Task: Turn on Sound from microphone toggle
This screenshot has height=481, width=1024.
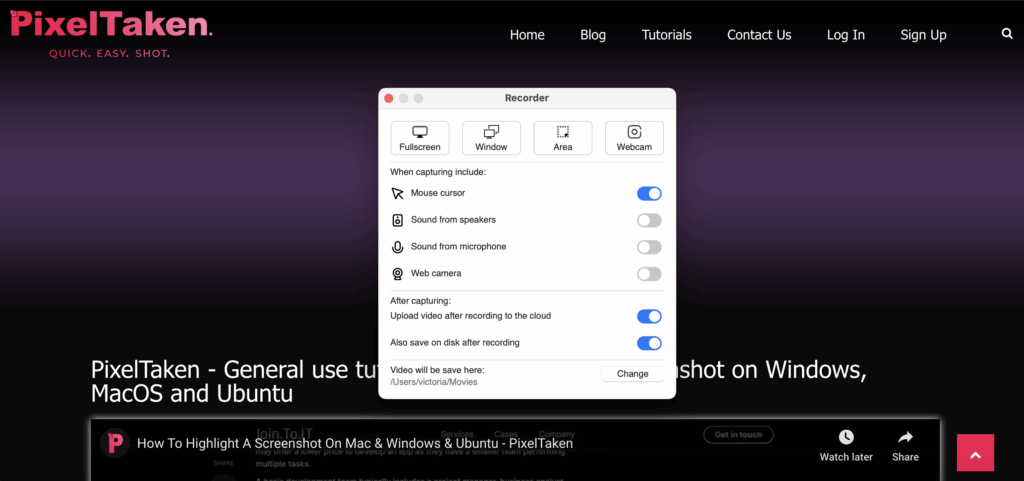Action: pyautogui.click(x=649, y=247)
